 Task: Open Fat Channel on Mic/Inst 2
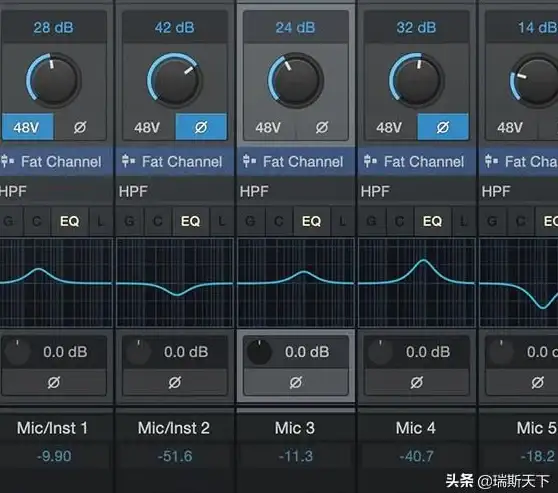tap(174, 162)
